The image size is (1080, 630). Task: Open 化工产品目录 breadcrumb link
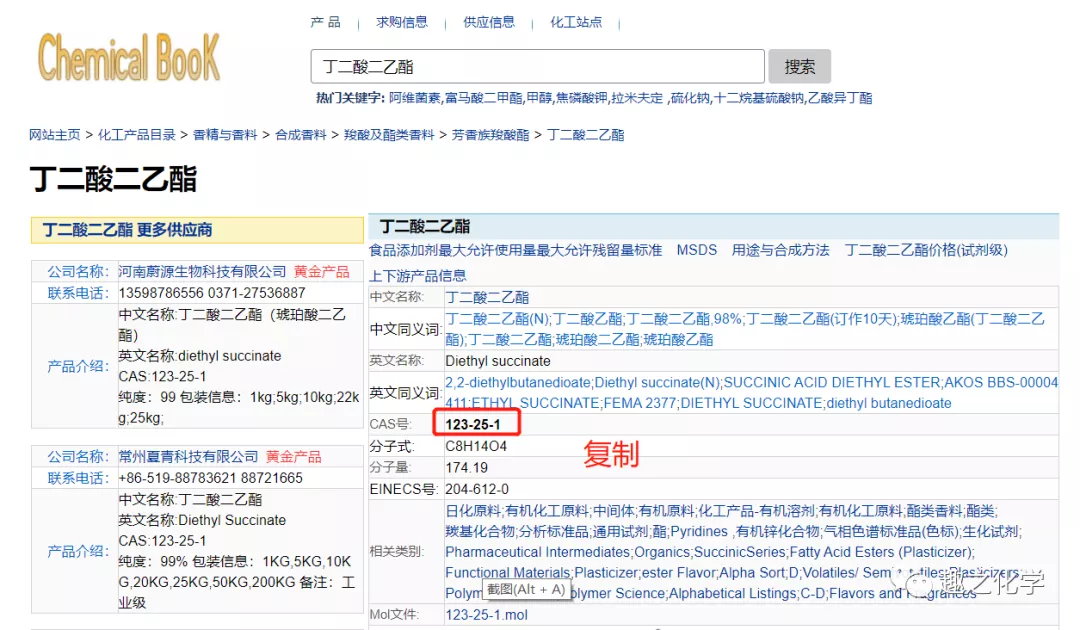[136, 135]
